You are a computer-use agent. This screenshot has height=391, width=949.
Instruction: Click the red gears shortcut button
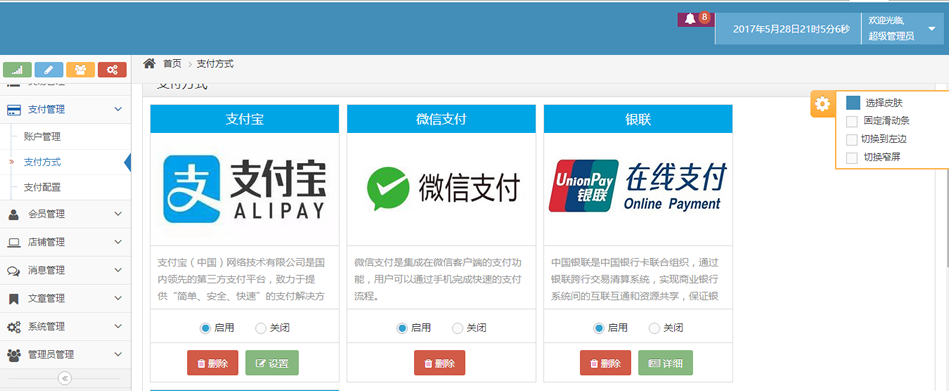coord(112,70)
